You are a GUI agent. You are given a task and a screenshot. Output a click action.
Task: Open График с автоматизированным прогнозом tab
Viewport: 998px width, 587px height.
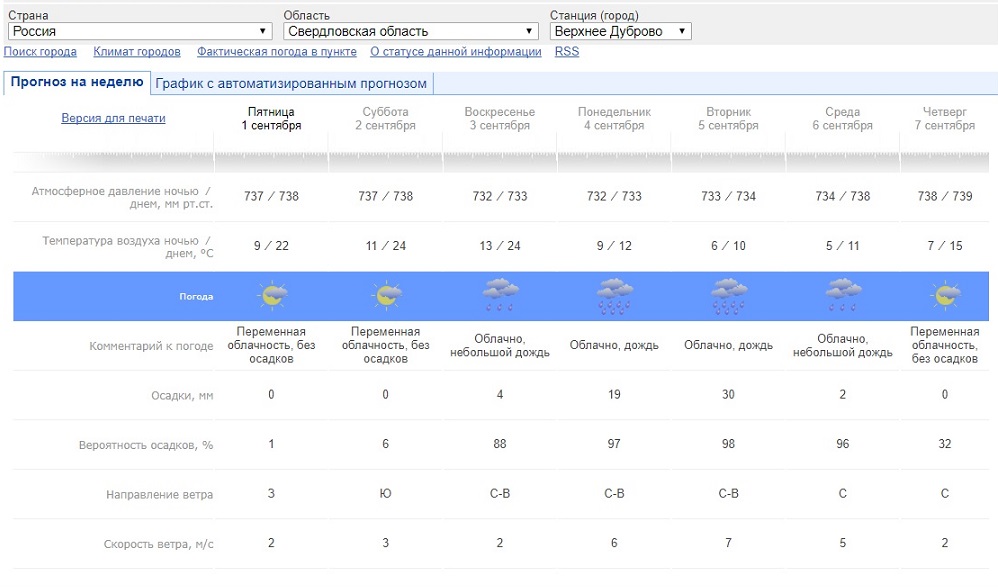click(x=291, y=83)
